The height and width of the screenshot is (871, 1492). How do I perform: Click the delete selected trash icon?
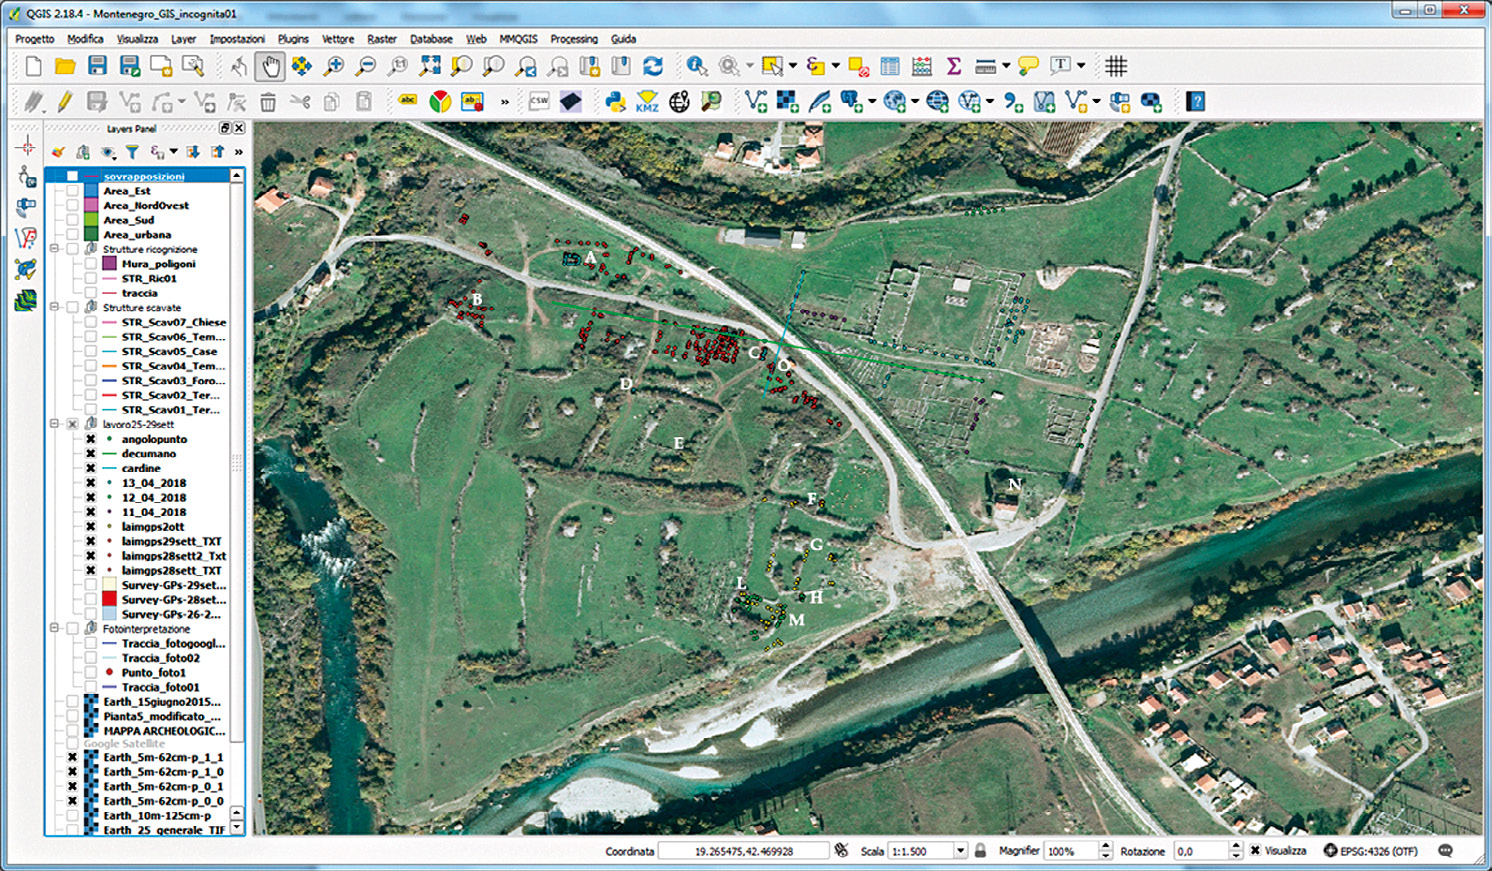pyautogui.click(x=268, y=101)
